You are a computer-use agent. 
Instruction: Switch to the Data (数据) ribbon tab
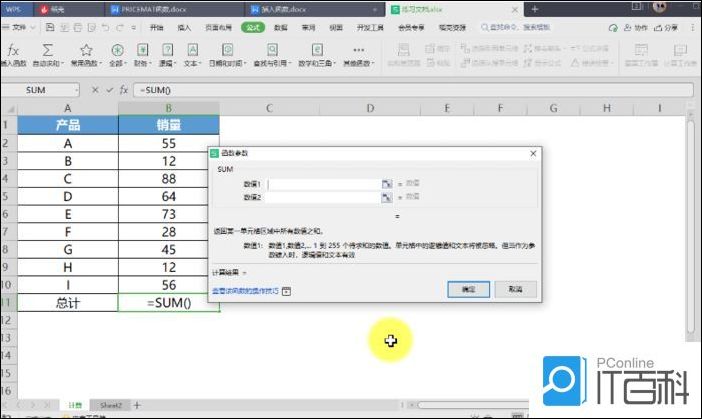pos(280,28)
